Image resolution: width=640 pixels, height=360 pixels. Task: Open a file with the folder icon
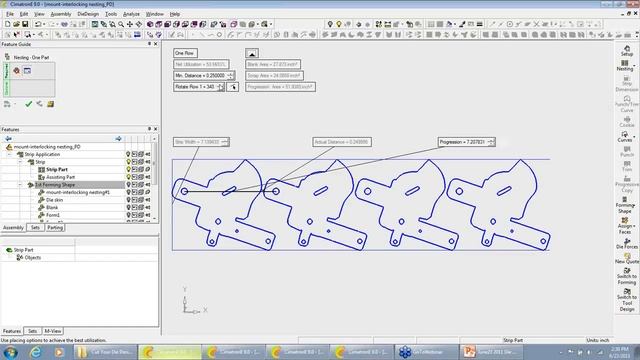pyautogui.click(x=16, y=24)
